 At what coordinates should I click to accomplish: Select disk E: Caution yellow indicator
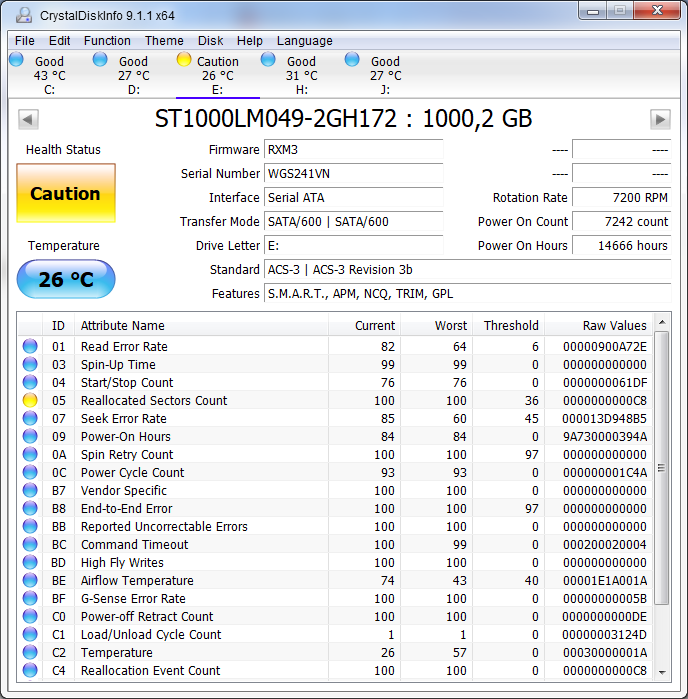[x=184, y=59]
